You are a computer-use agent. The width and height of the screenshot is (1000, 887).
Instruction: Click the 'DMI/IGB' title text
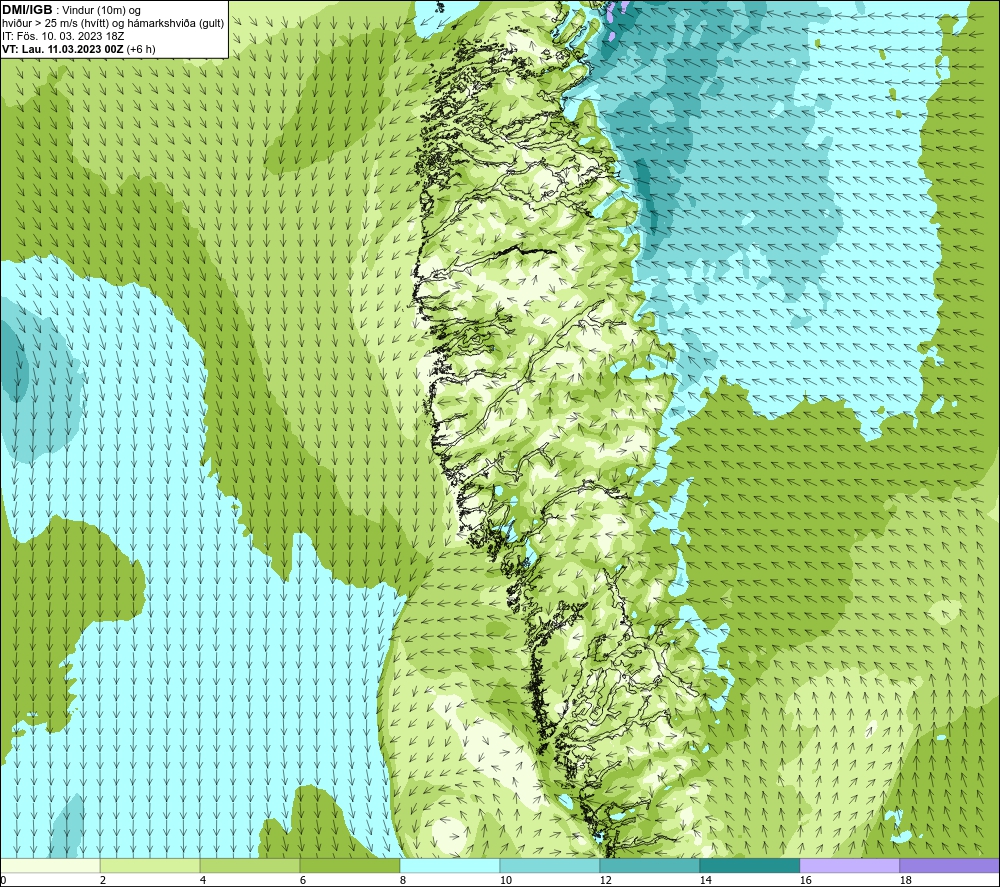[x=27, y=10]
